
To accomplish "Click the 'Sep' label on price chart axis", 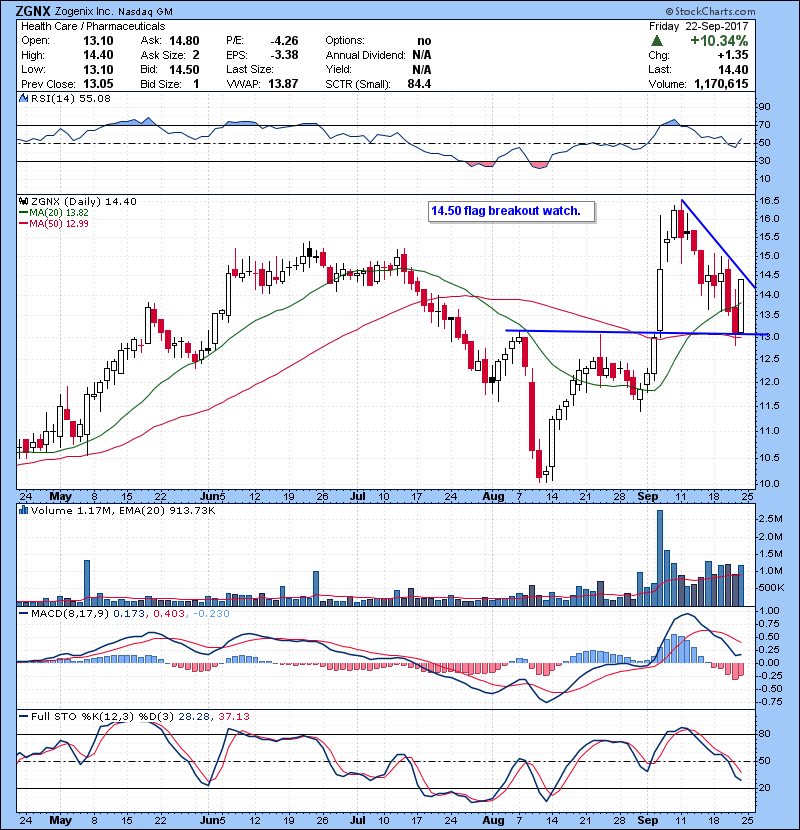I will (x=648, y=497).
